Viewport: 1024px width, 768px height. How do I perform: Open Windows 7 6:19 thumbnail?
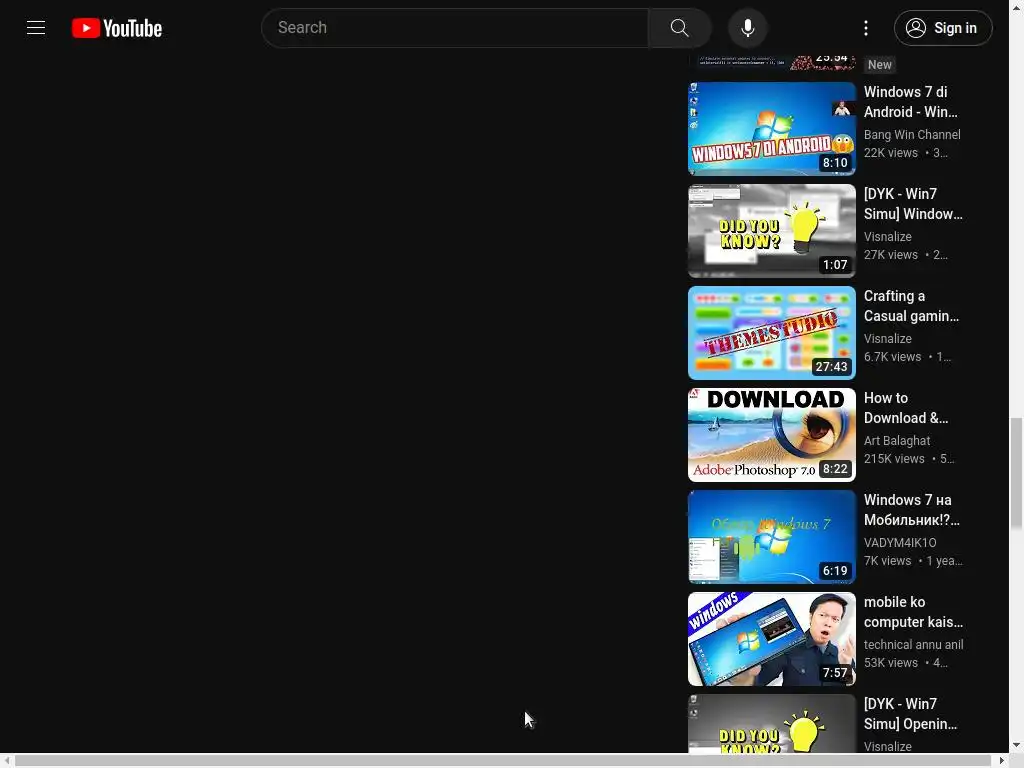coord(771,536)
